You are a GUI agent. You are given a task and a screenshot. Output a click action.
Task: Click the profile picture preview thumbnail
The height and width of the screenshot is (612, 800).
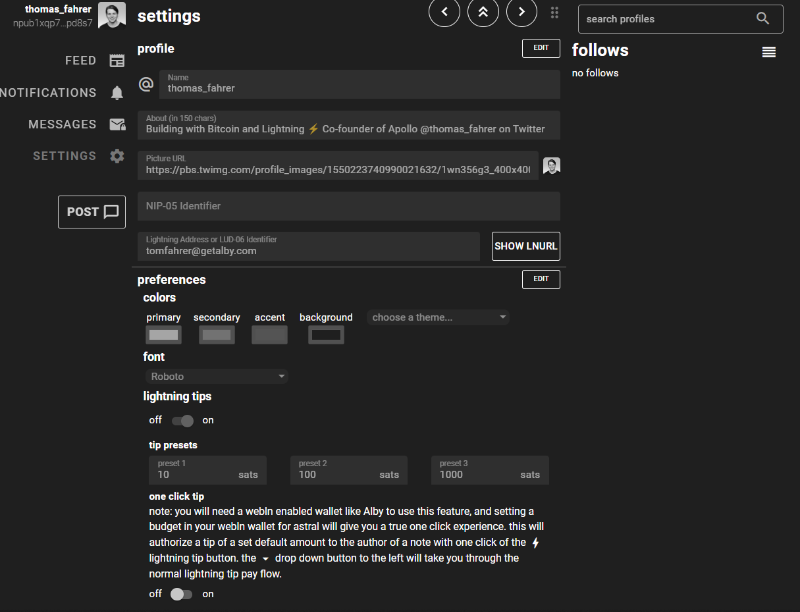pos(551,166)
